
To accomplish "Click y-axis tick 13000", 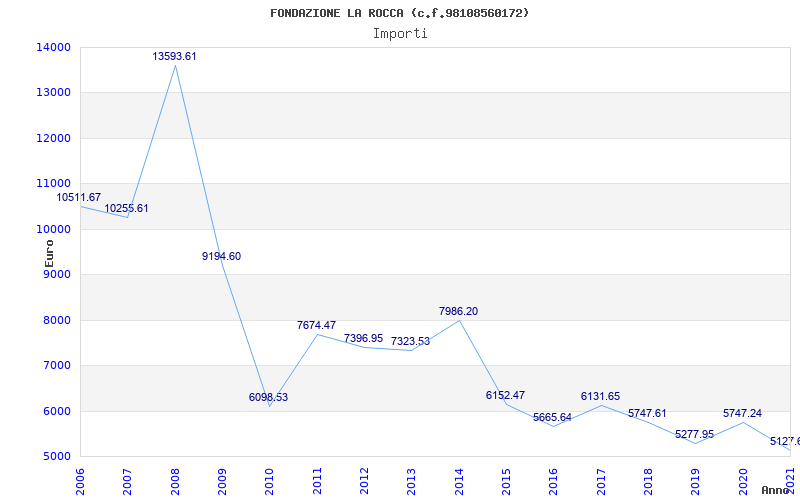I will click(53, 93).
